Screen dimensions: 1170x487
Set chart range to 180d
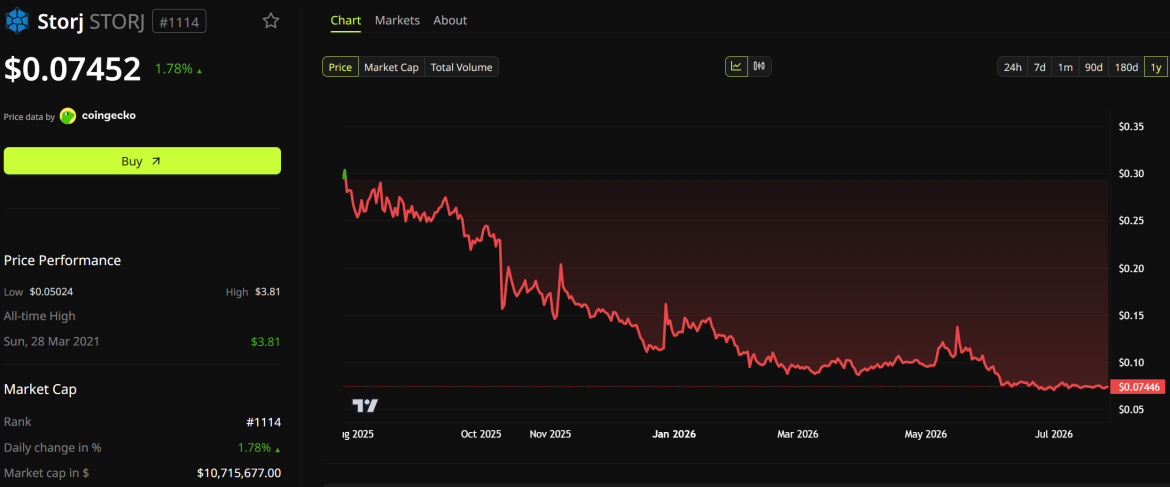(x=1126, y=67)
